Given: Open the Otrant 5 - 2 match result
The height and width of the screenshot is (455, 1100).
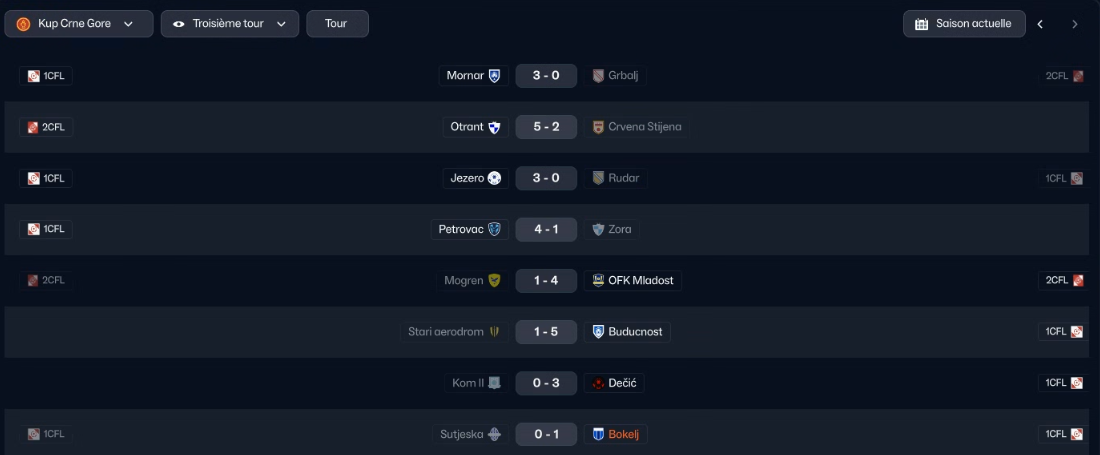Looking at the screenshot, I should point(546,127).
